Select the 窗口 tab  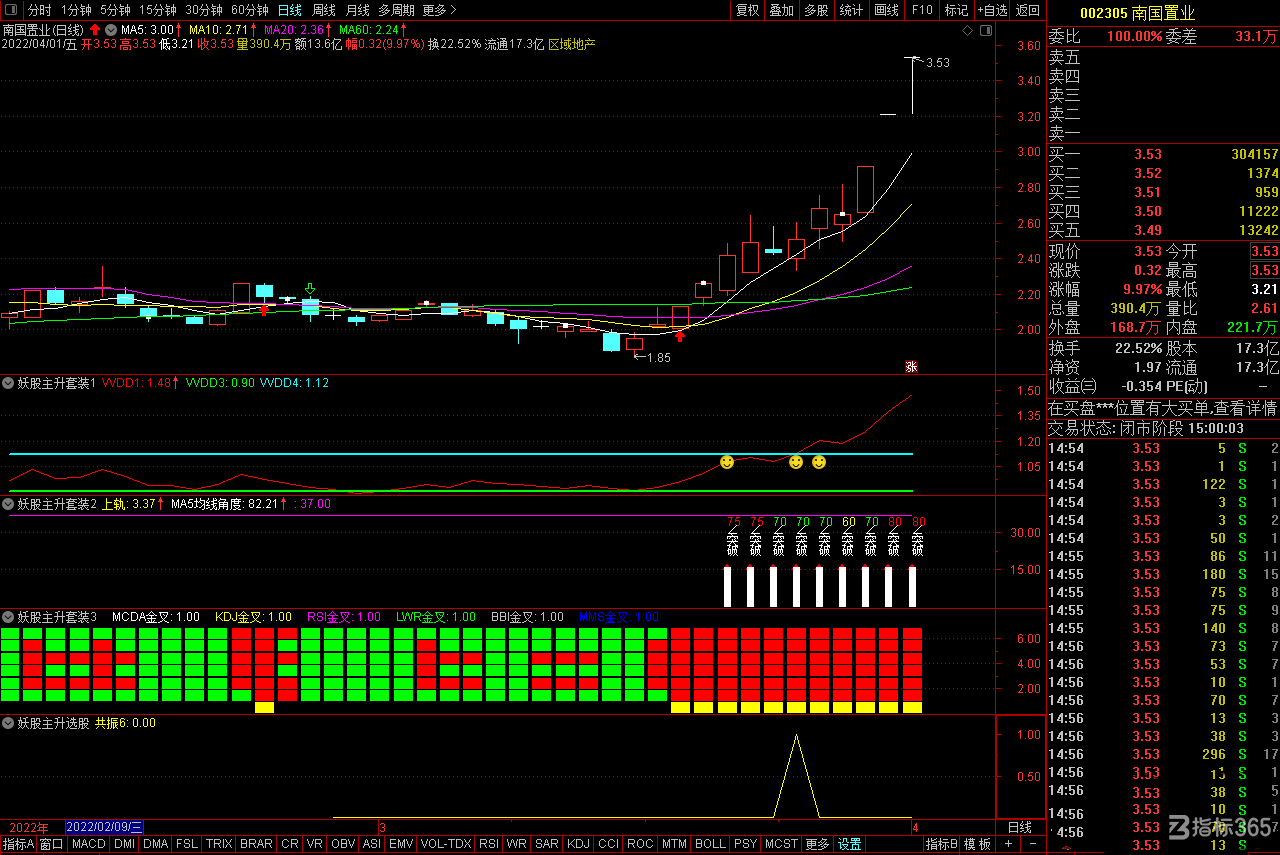click(x=52, y=844)
